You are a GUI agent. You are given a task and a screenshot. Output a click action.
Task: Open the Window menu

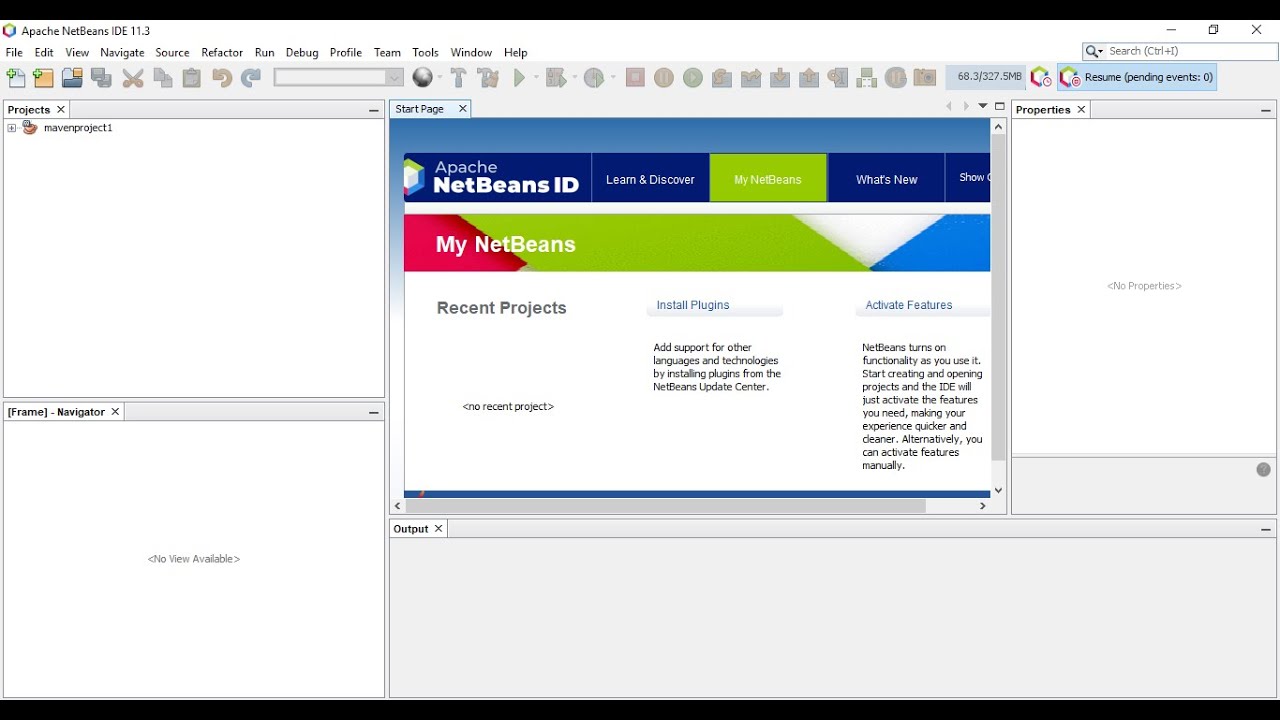click(x=471, y=53)
